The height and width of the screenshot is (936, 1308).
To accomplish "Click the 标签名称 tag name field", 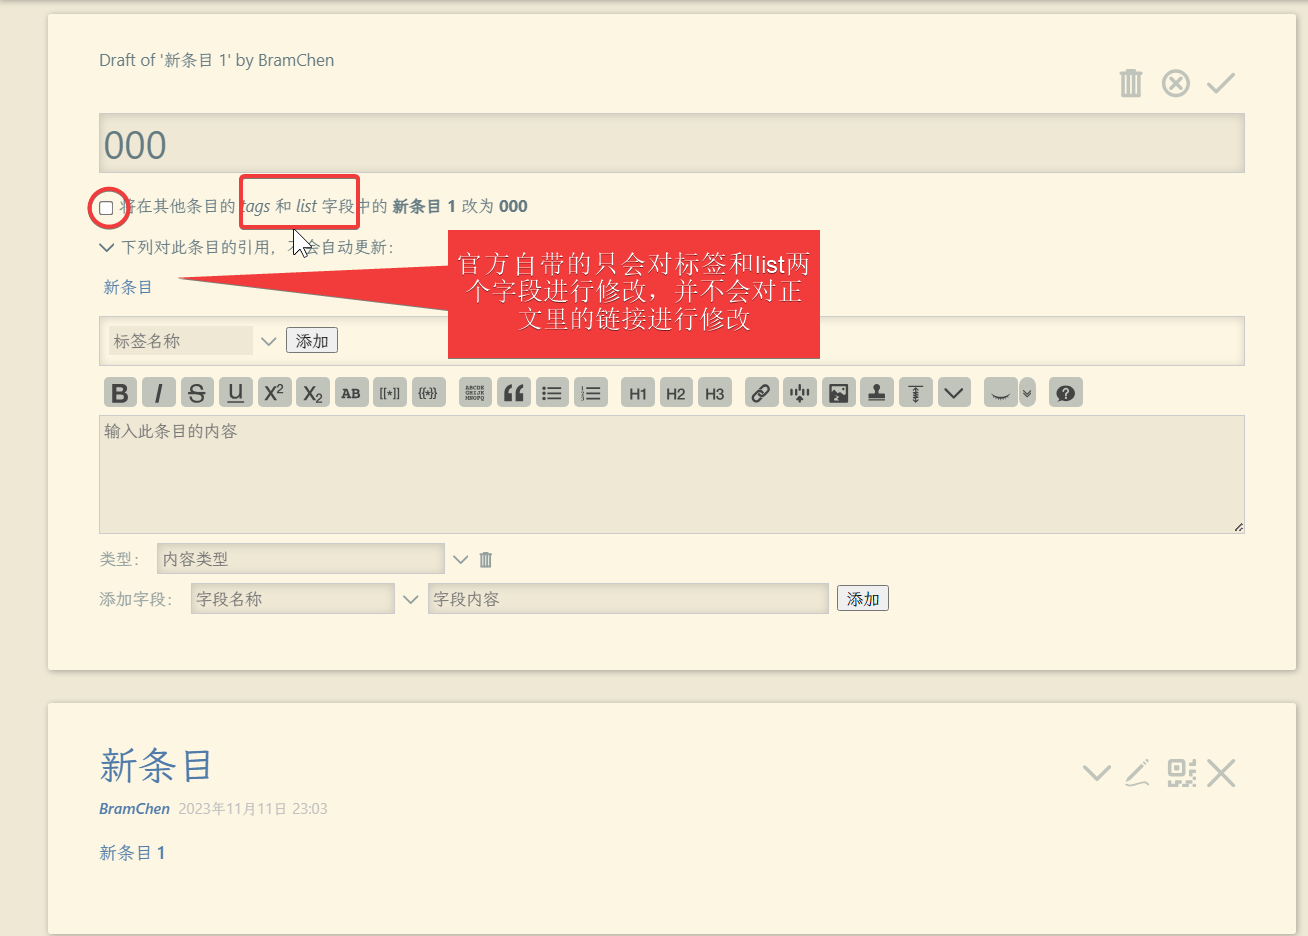I will [x=180, y=341].
